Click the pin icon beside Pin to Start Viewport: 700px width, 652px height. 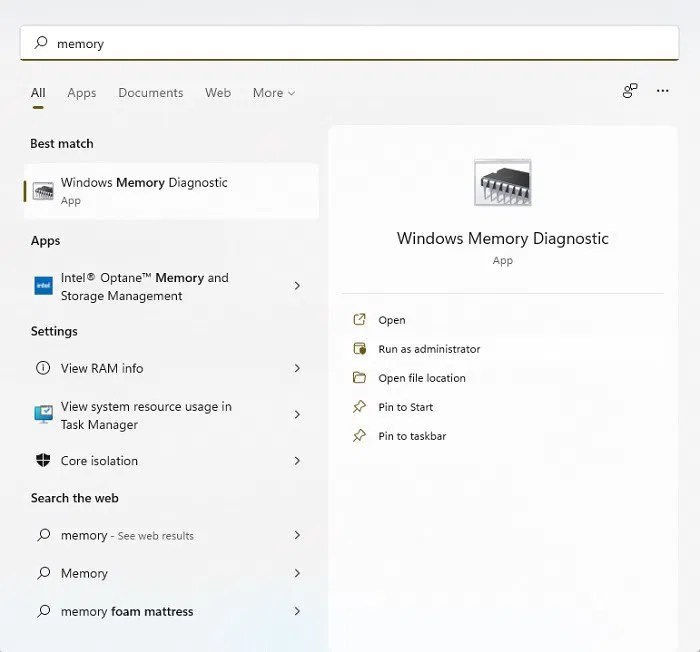coord(359,407)
